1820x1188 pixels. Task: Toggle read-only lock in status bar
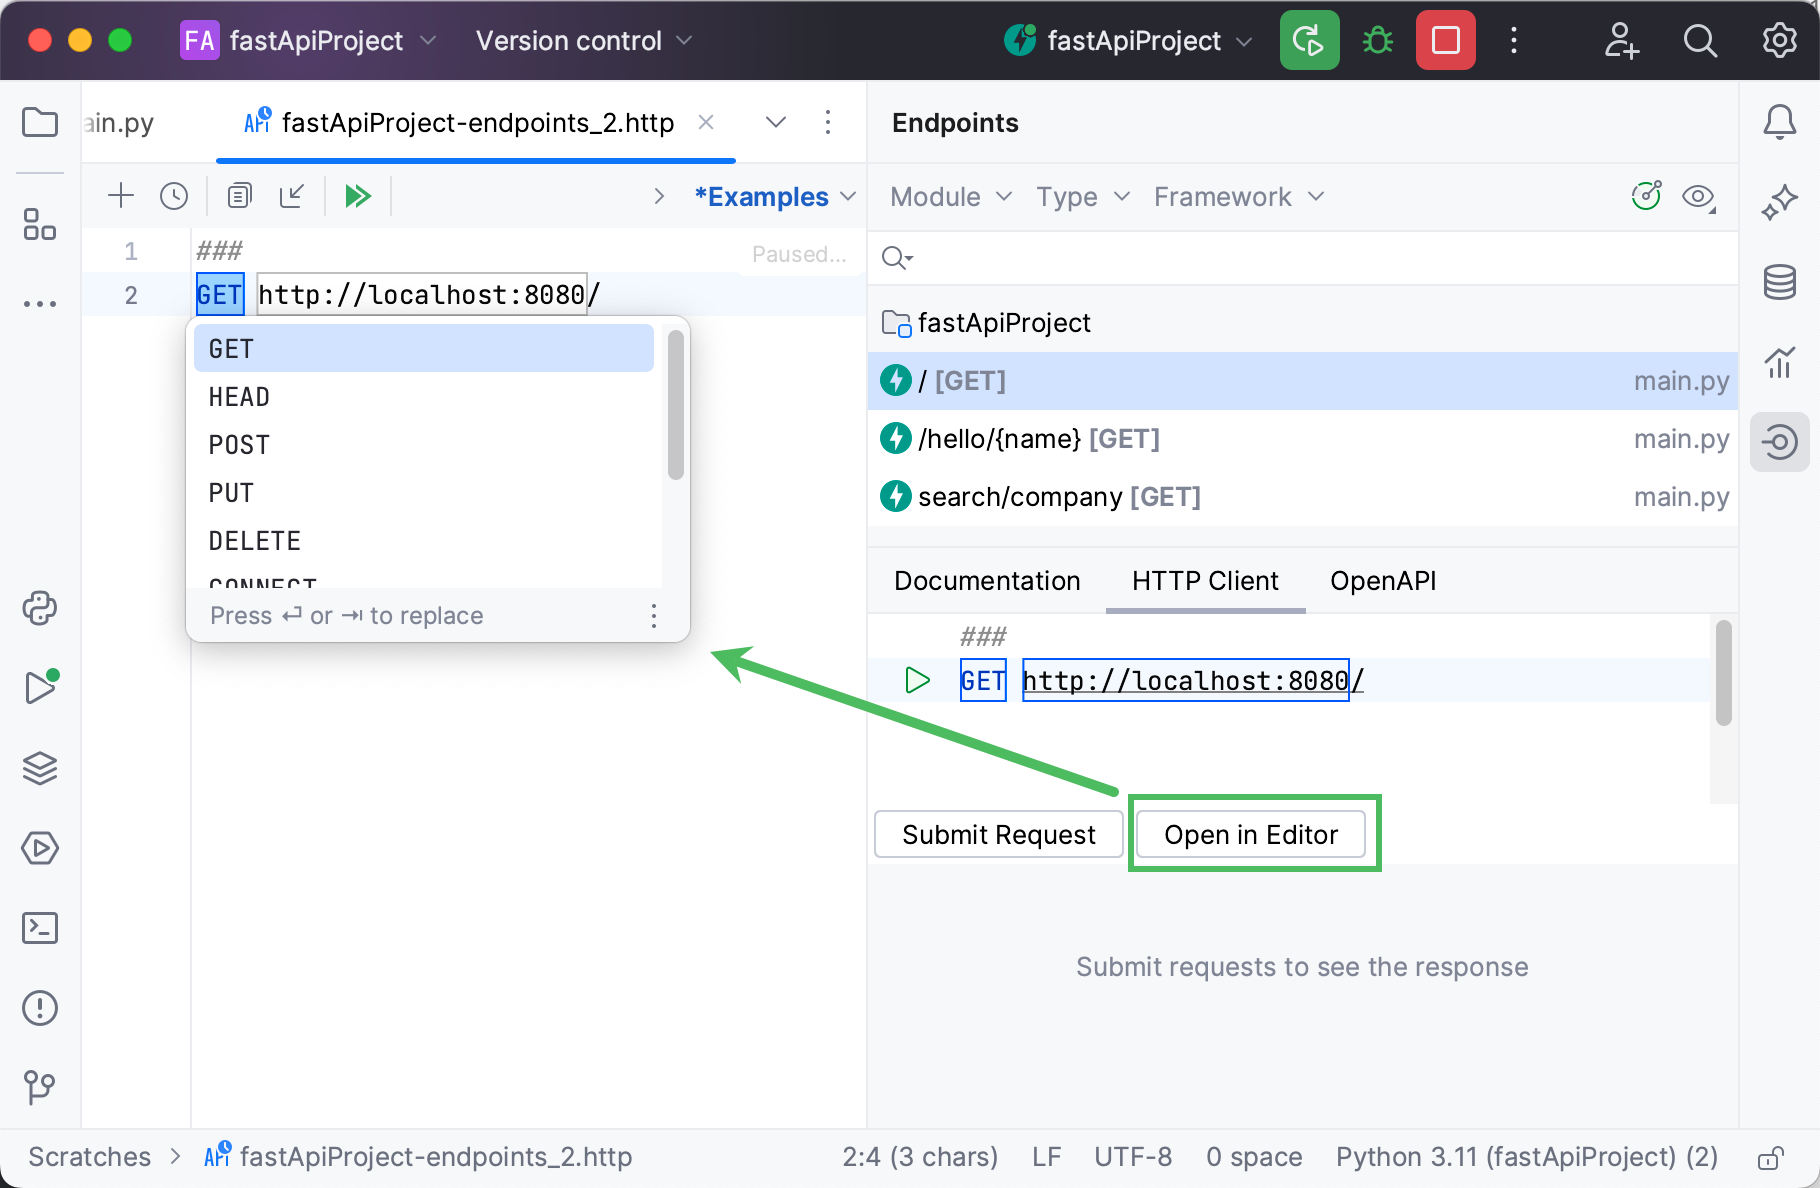click(1770, 1158)
